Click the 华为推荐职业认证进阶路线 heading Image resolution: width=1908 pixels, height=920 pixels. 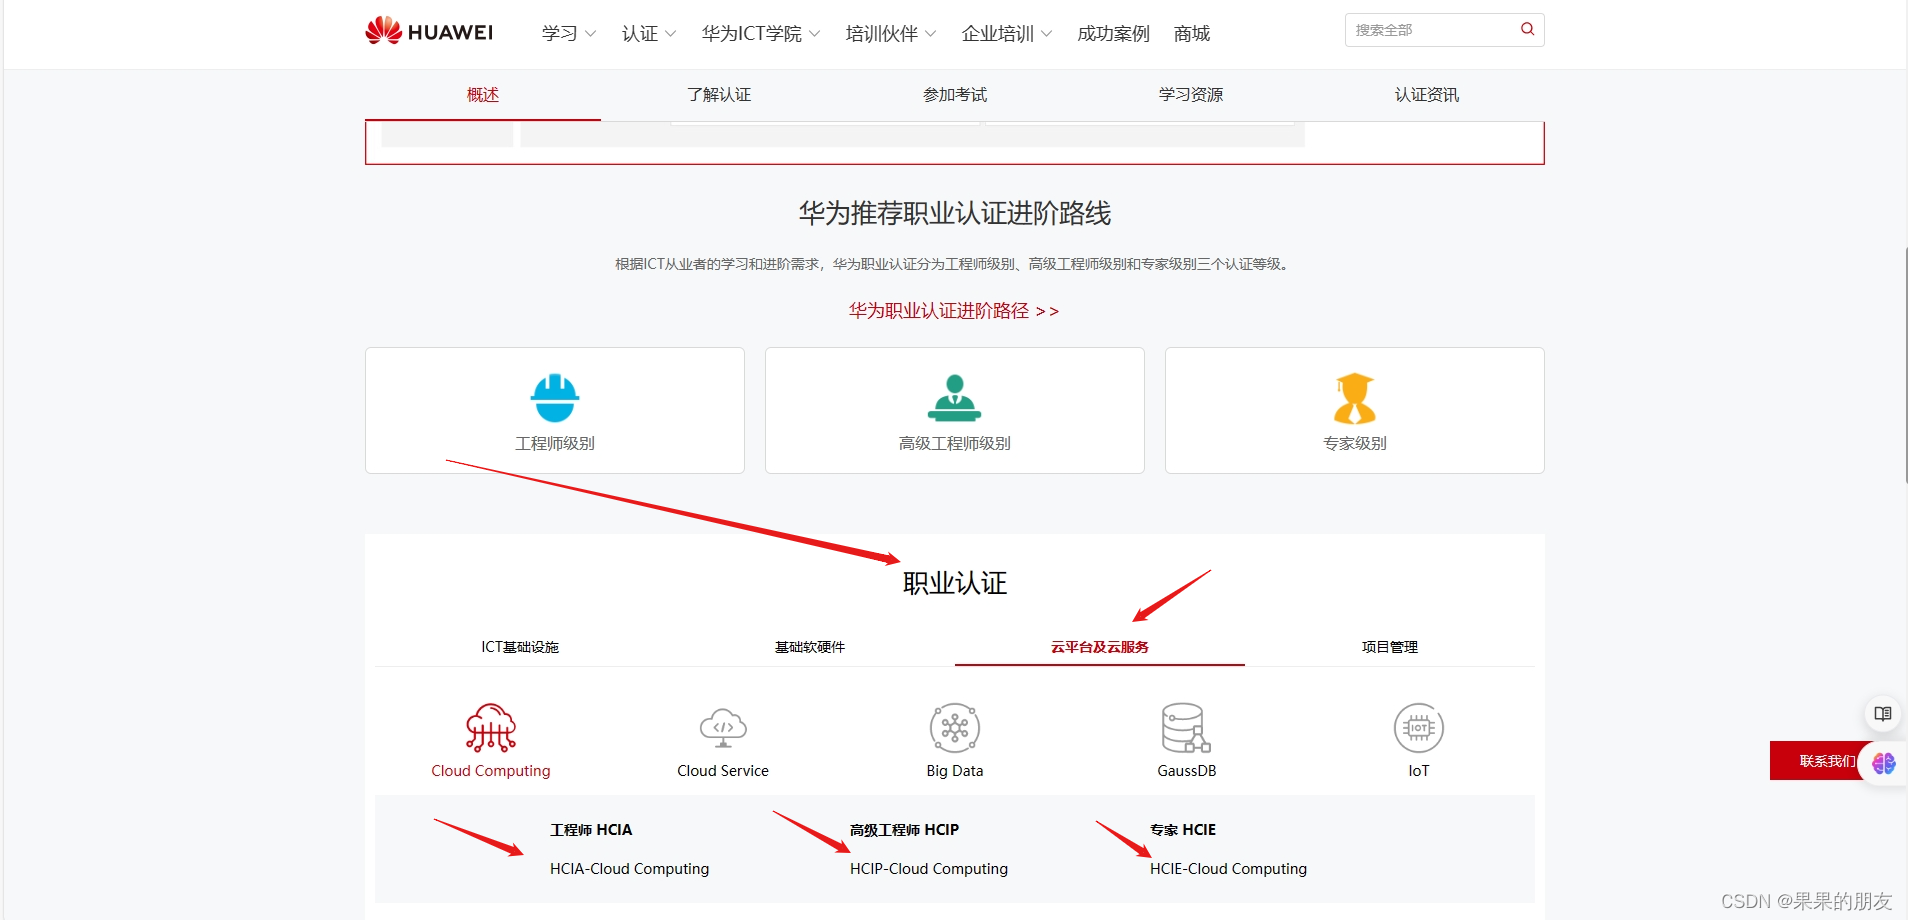tap(955, 213)
